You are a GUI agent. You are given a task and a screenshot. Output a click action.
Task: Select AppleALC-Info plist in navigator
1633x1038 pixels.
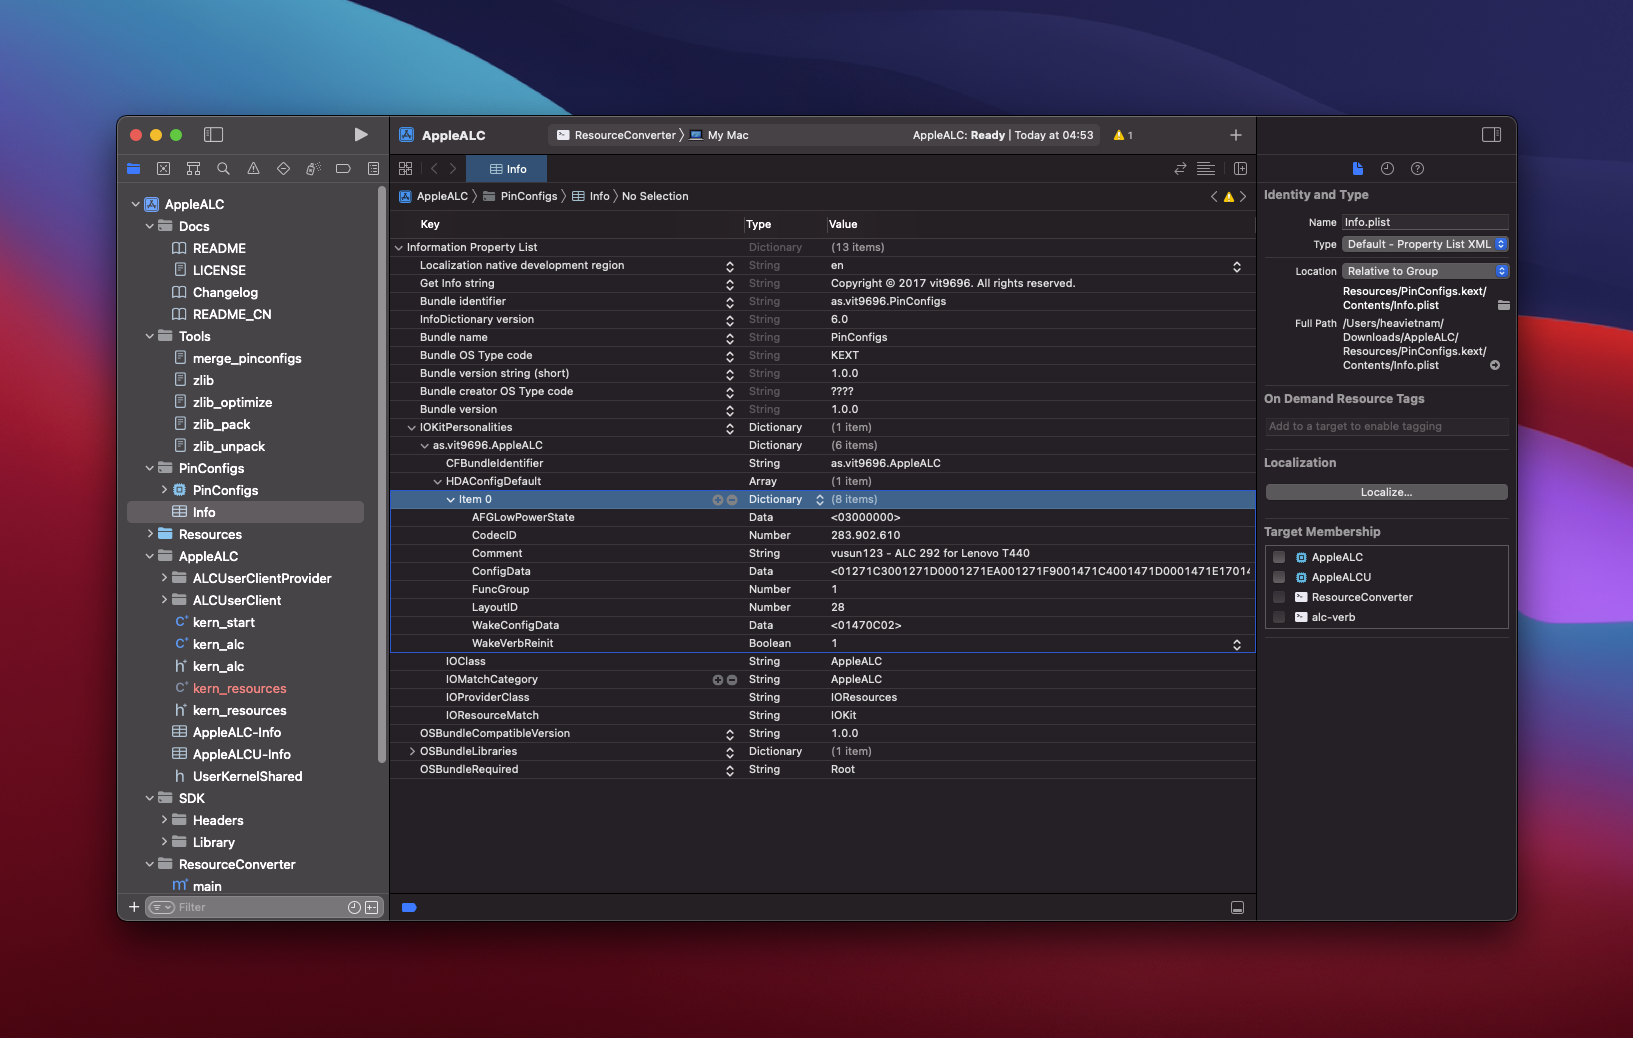pos(236,733)
